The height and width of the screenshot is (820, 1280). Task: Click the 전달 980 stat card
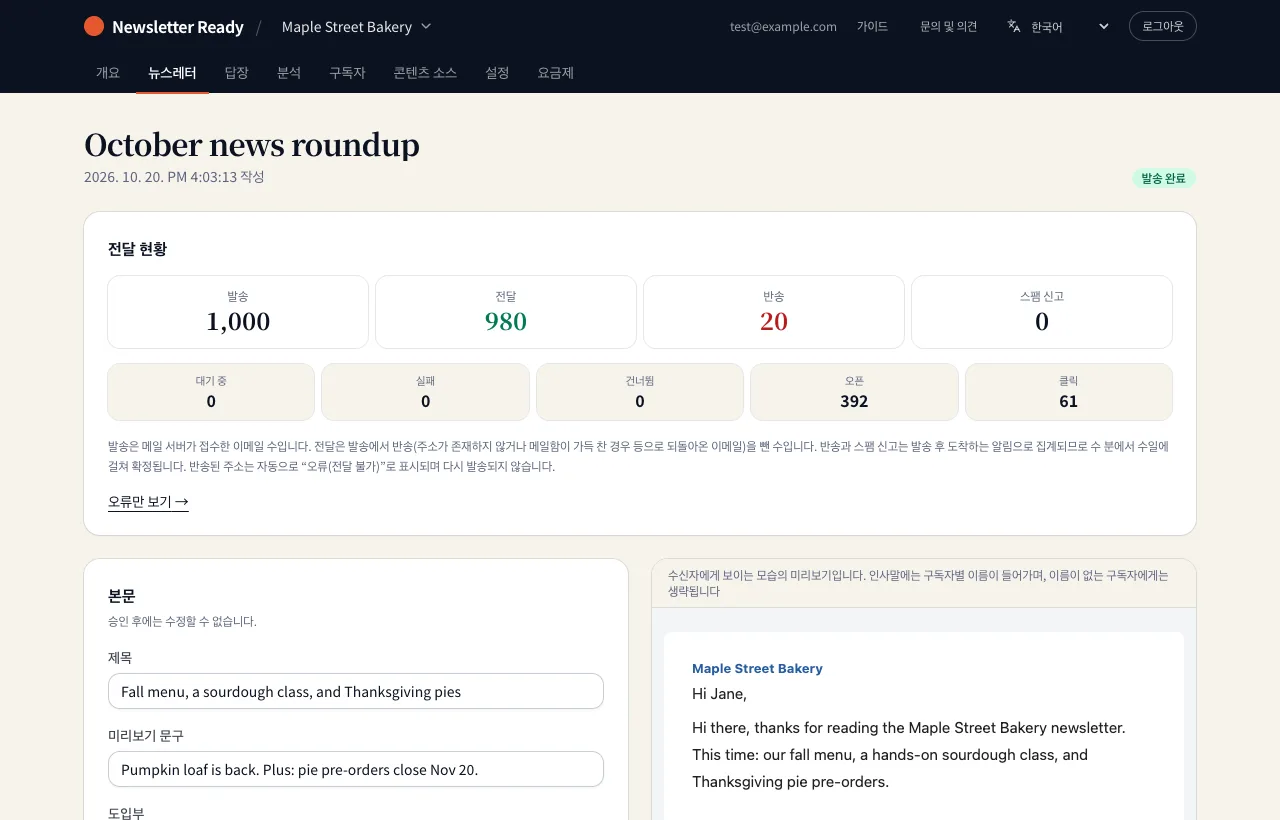(x=506, y=312)
